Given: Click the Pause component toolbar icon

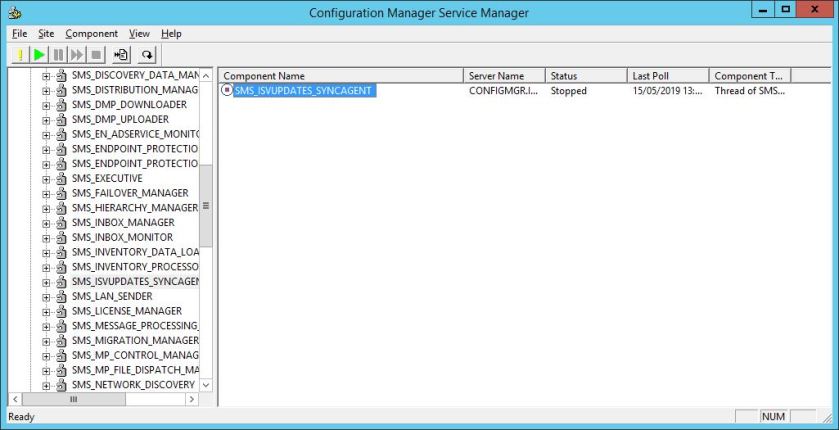Looking at the screenshot, I should 58,55.
